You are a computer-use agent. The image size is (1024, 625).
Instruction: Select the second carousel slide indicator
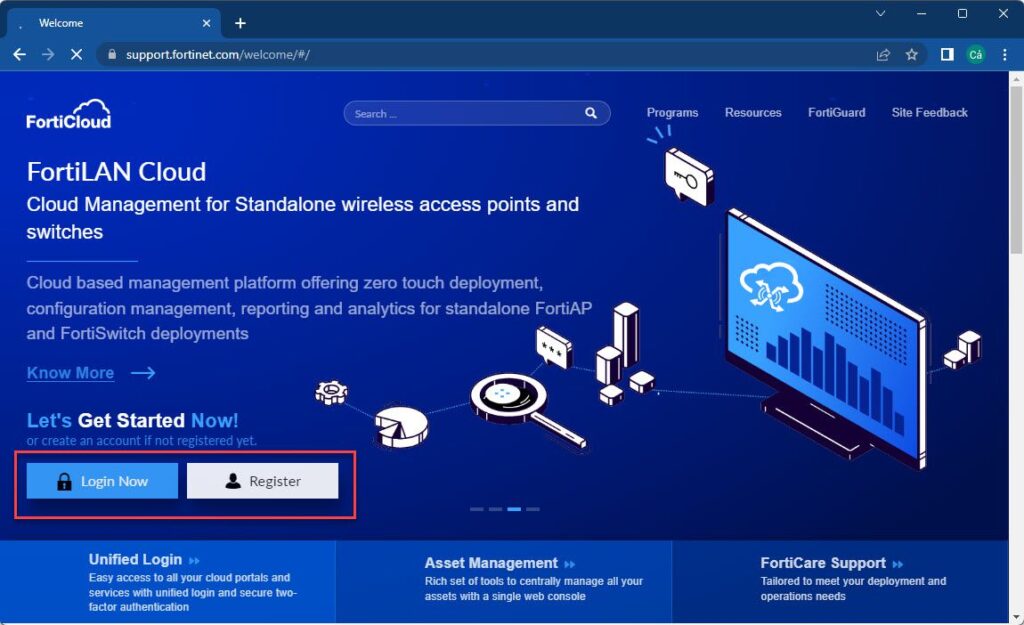(x=496, y=509)
